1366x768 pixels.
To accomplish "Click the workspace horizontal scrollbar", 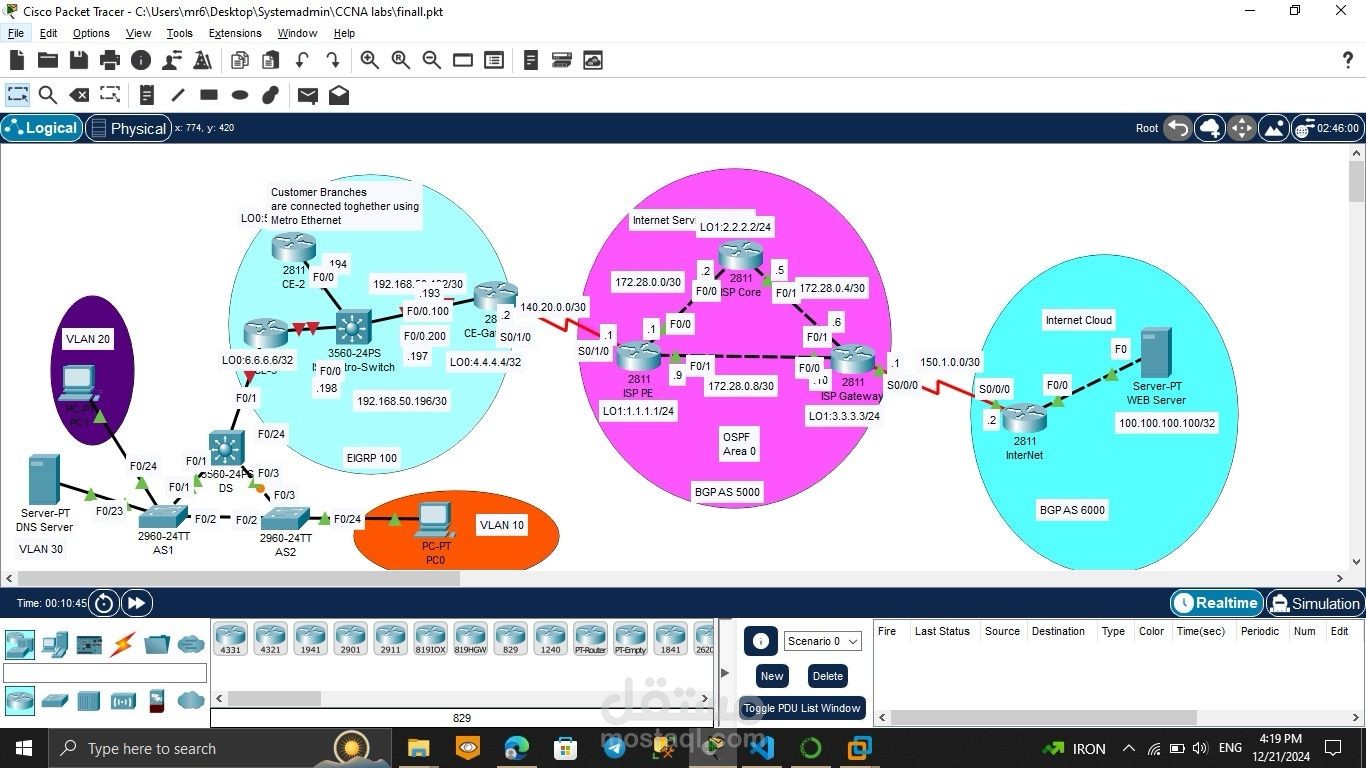I will tap(674, 578).
